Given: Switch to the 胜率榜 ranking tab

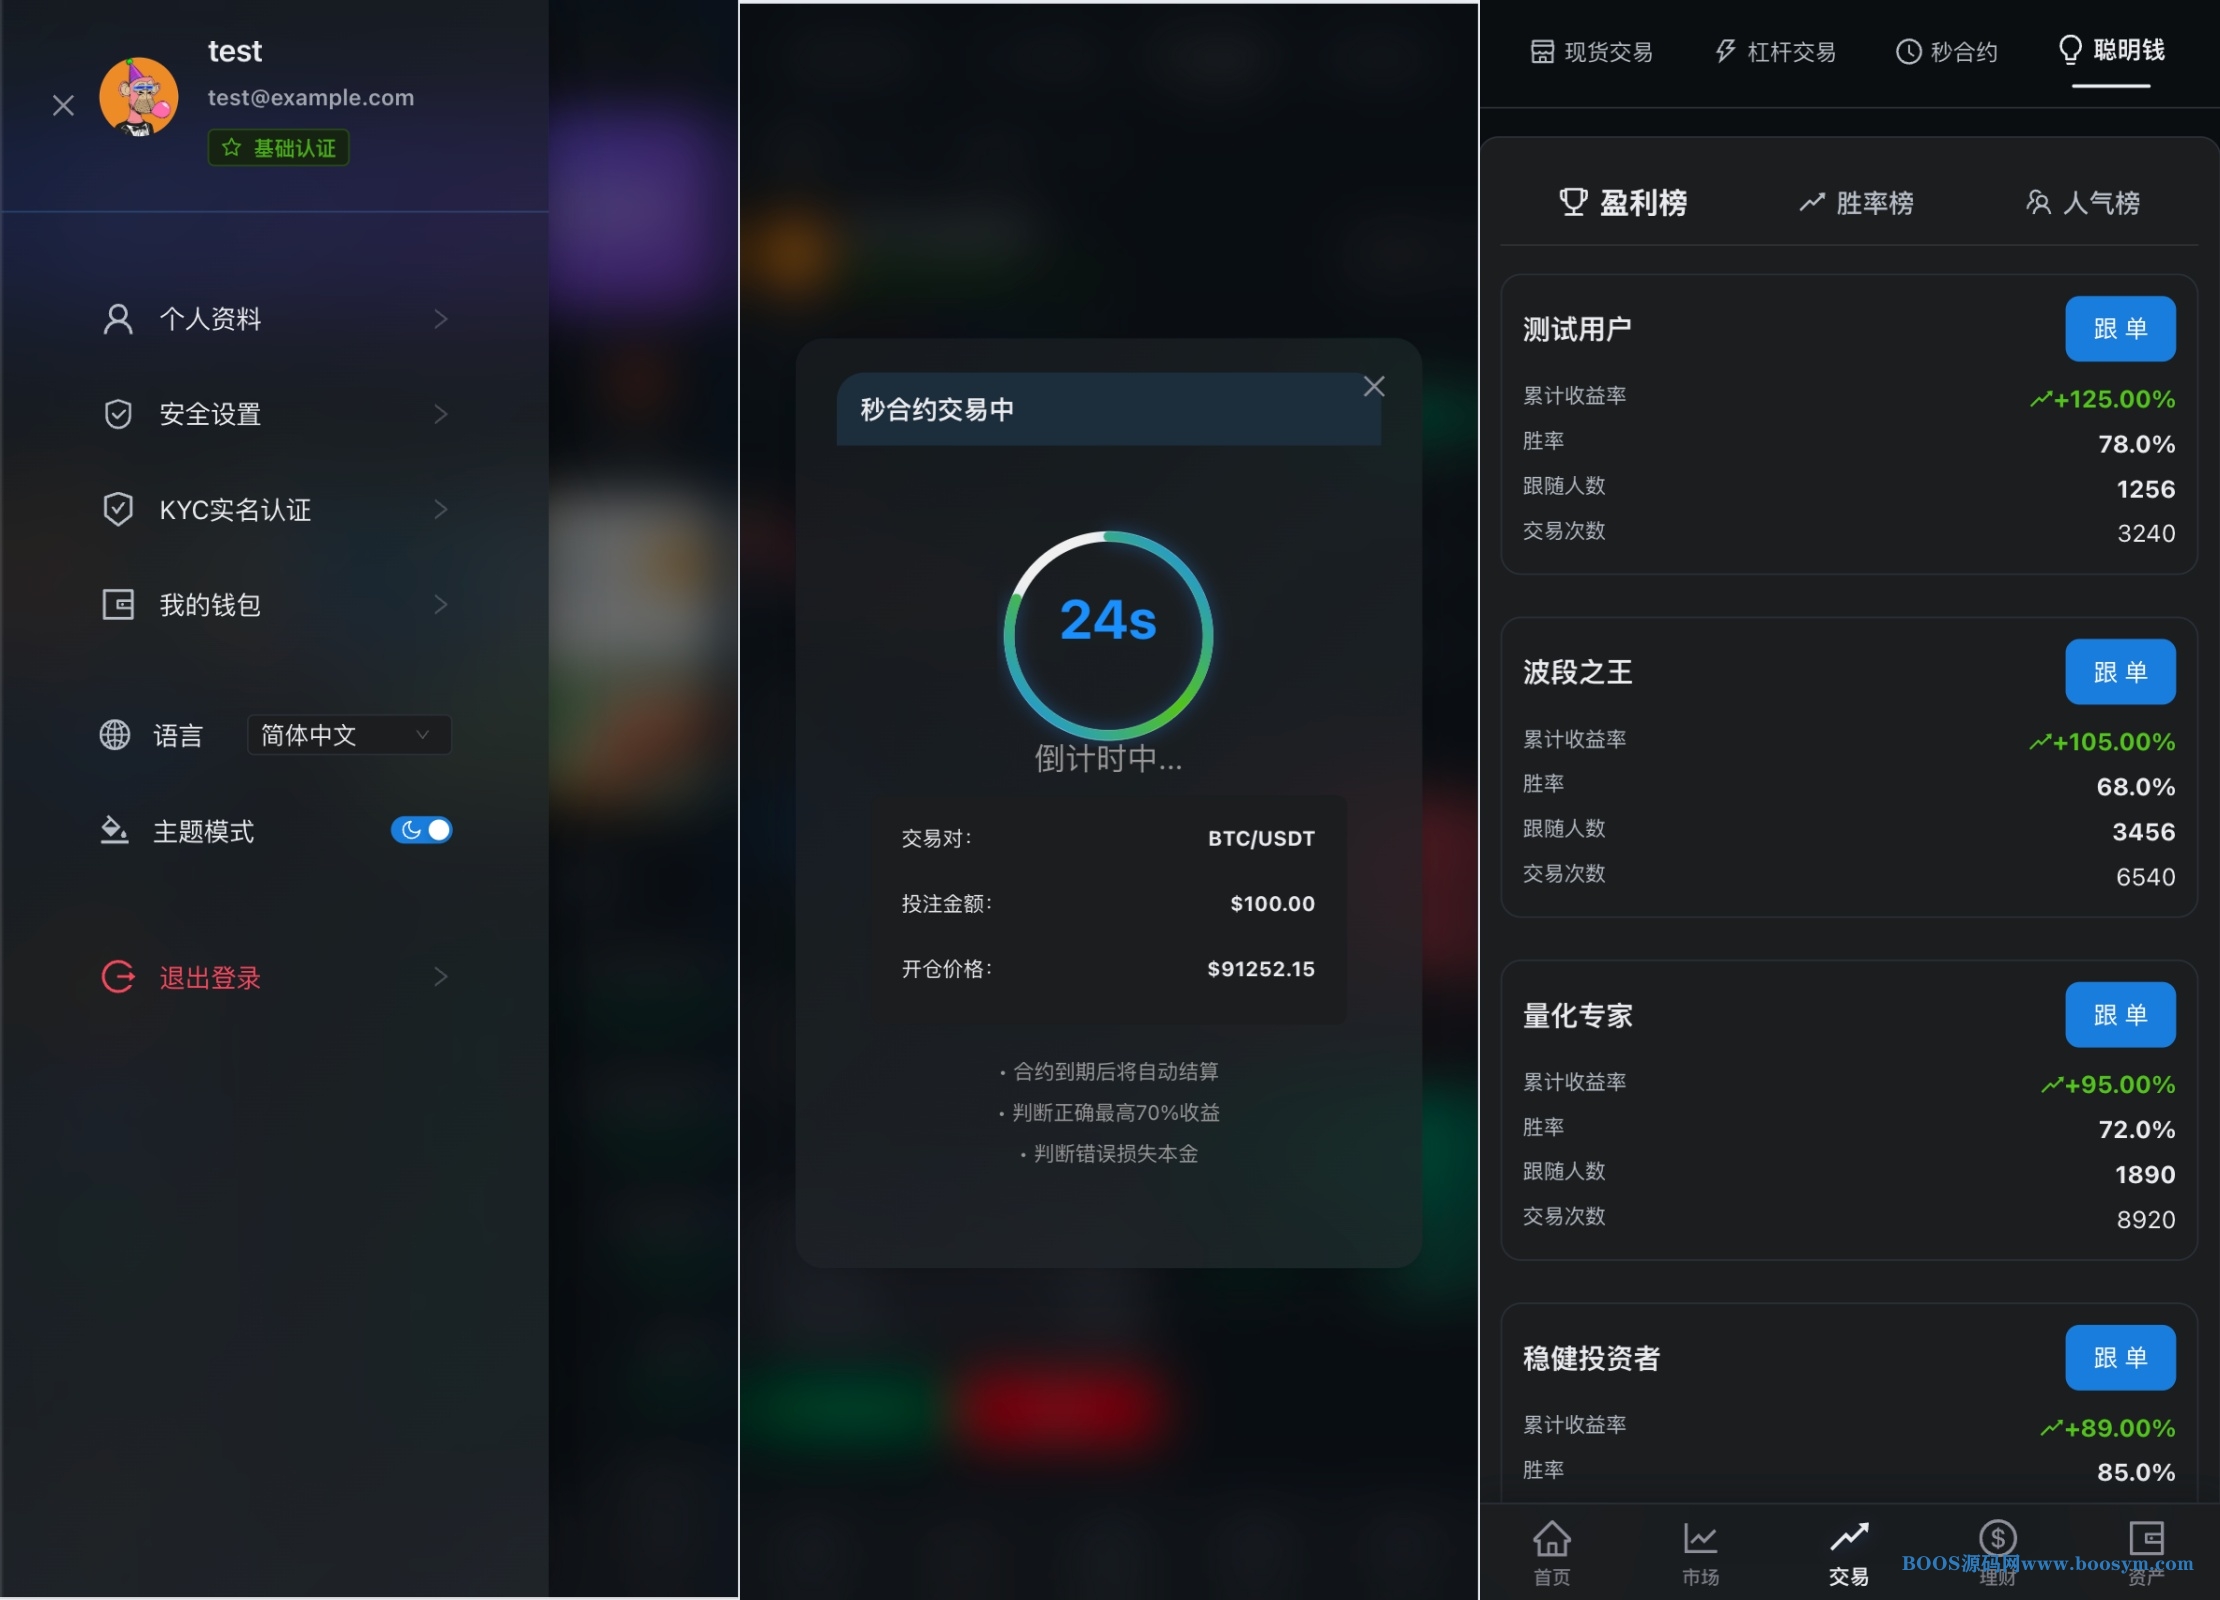Looking at the screenshot, I should [1856, 203].
